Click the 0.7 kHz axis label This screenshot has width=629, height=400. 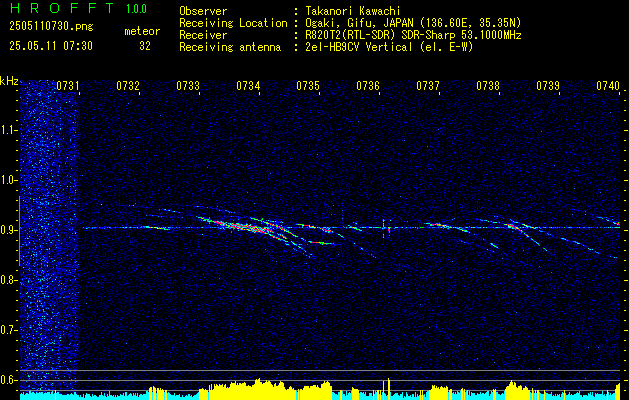[x=9, y=330]
